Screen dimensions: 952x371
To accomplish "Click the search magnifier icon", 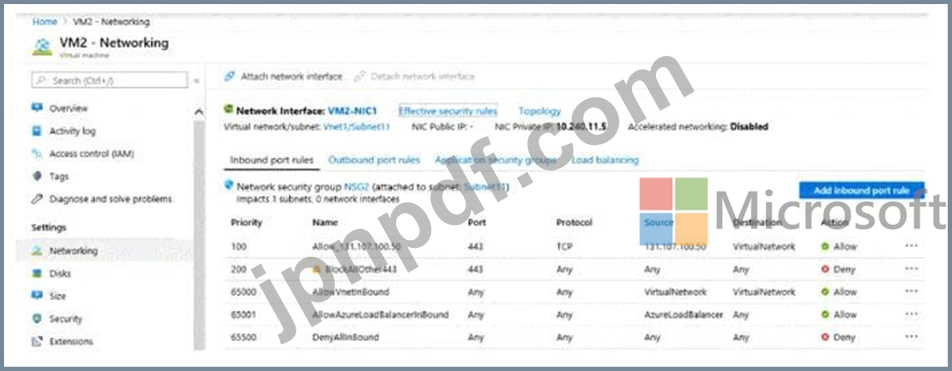I will 41,80.
